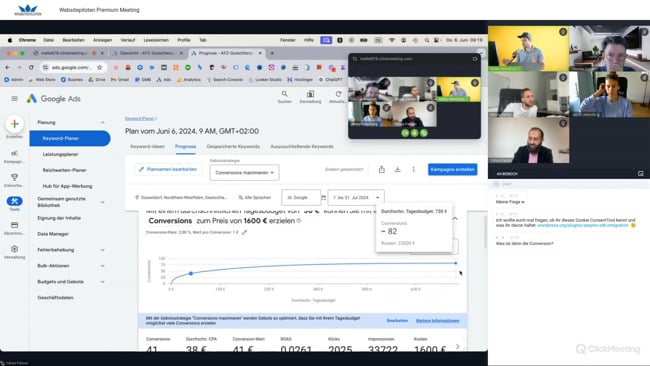Open the Gmail bookmark
Image resolution: width=650 pixels, height=366 pixels.
click(x=119, y=80)
